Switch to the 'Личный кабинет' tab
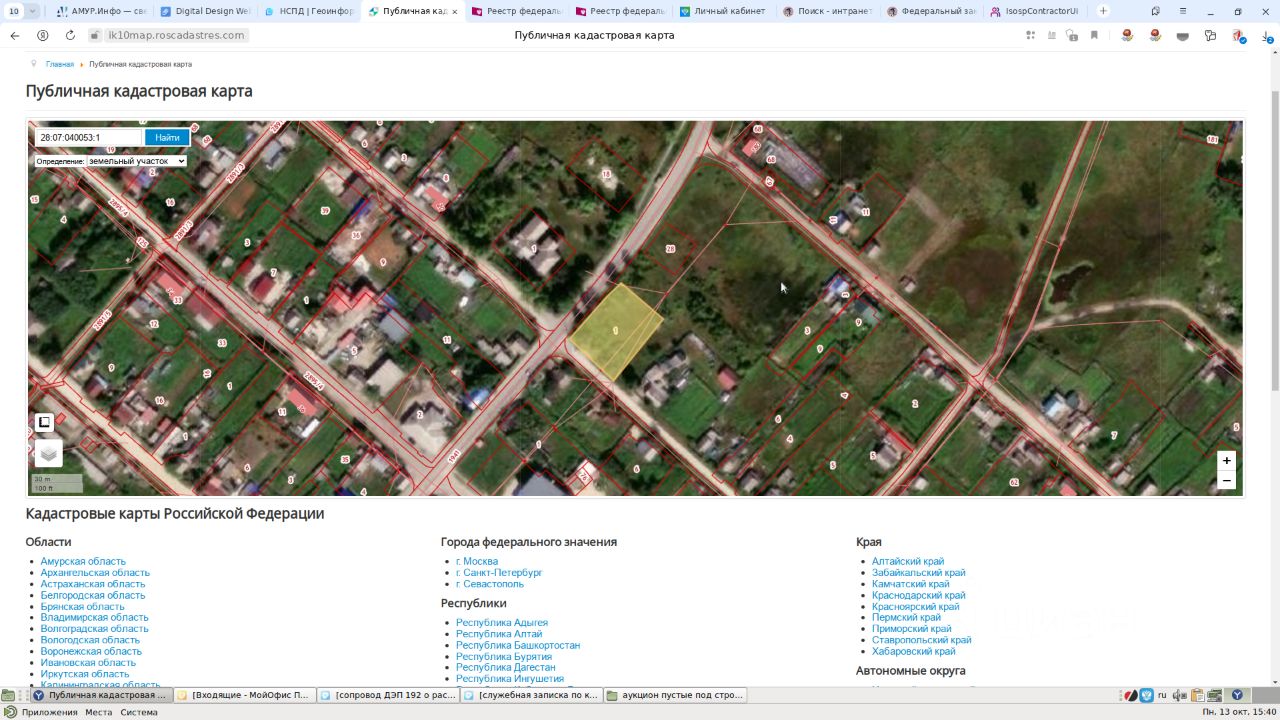The height and width of the screenshot is (720, 1280). (728, 11)
